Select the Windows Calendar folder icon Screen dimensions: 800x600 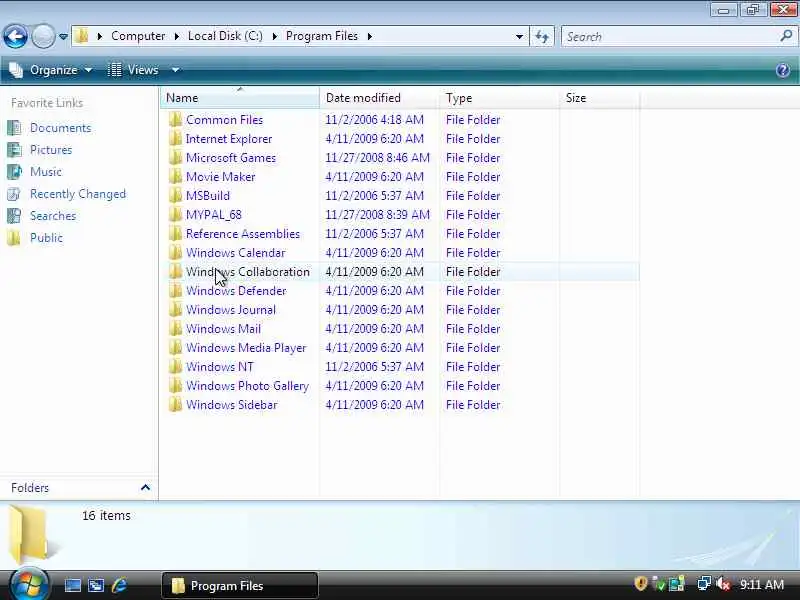tap(176, 253)
